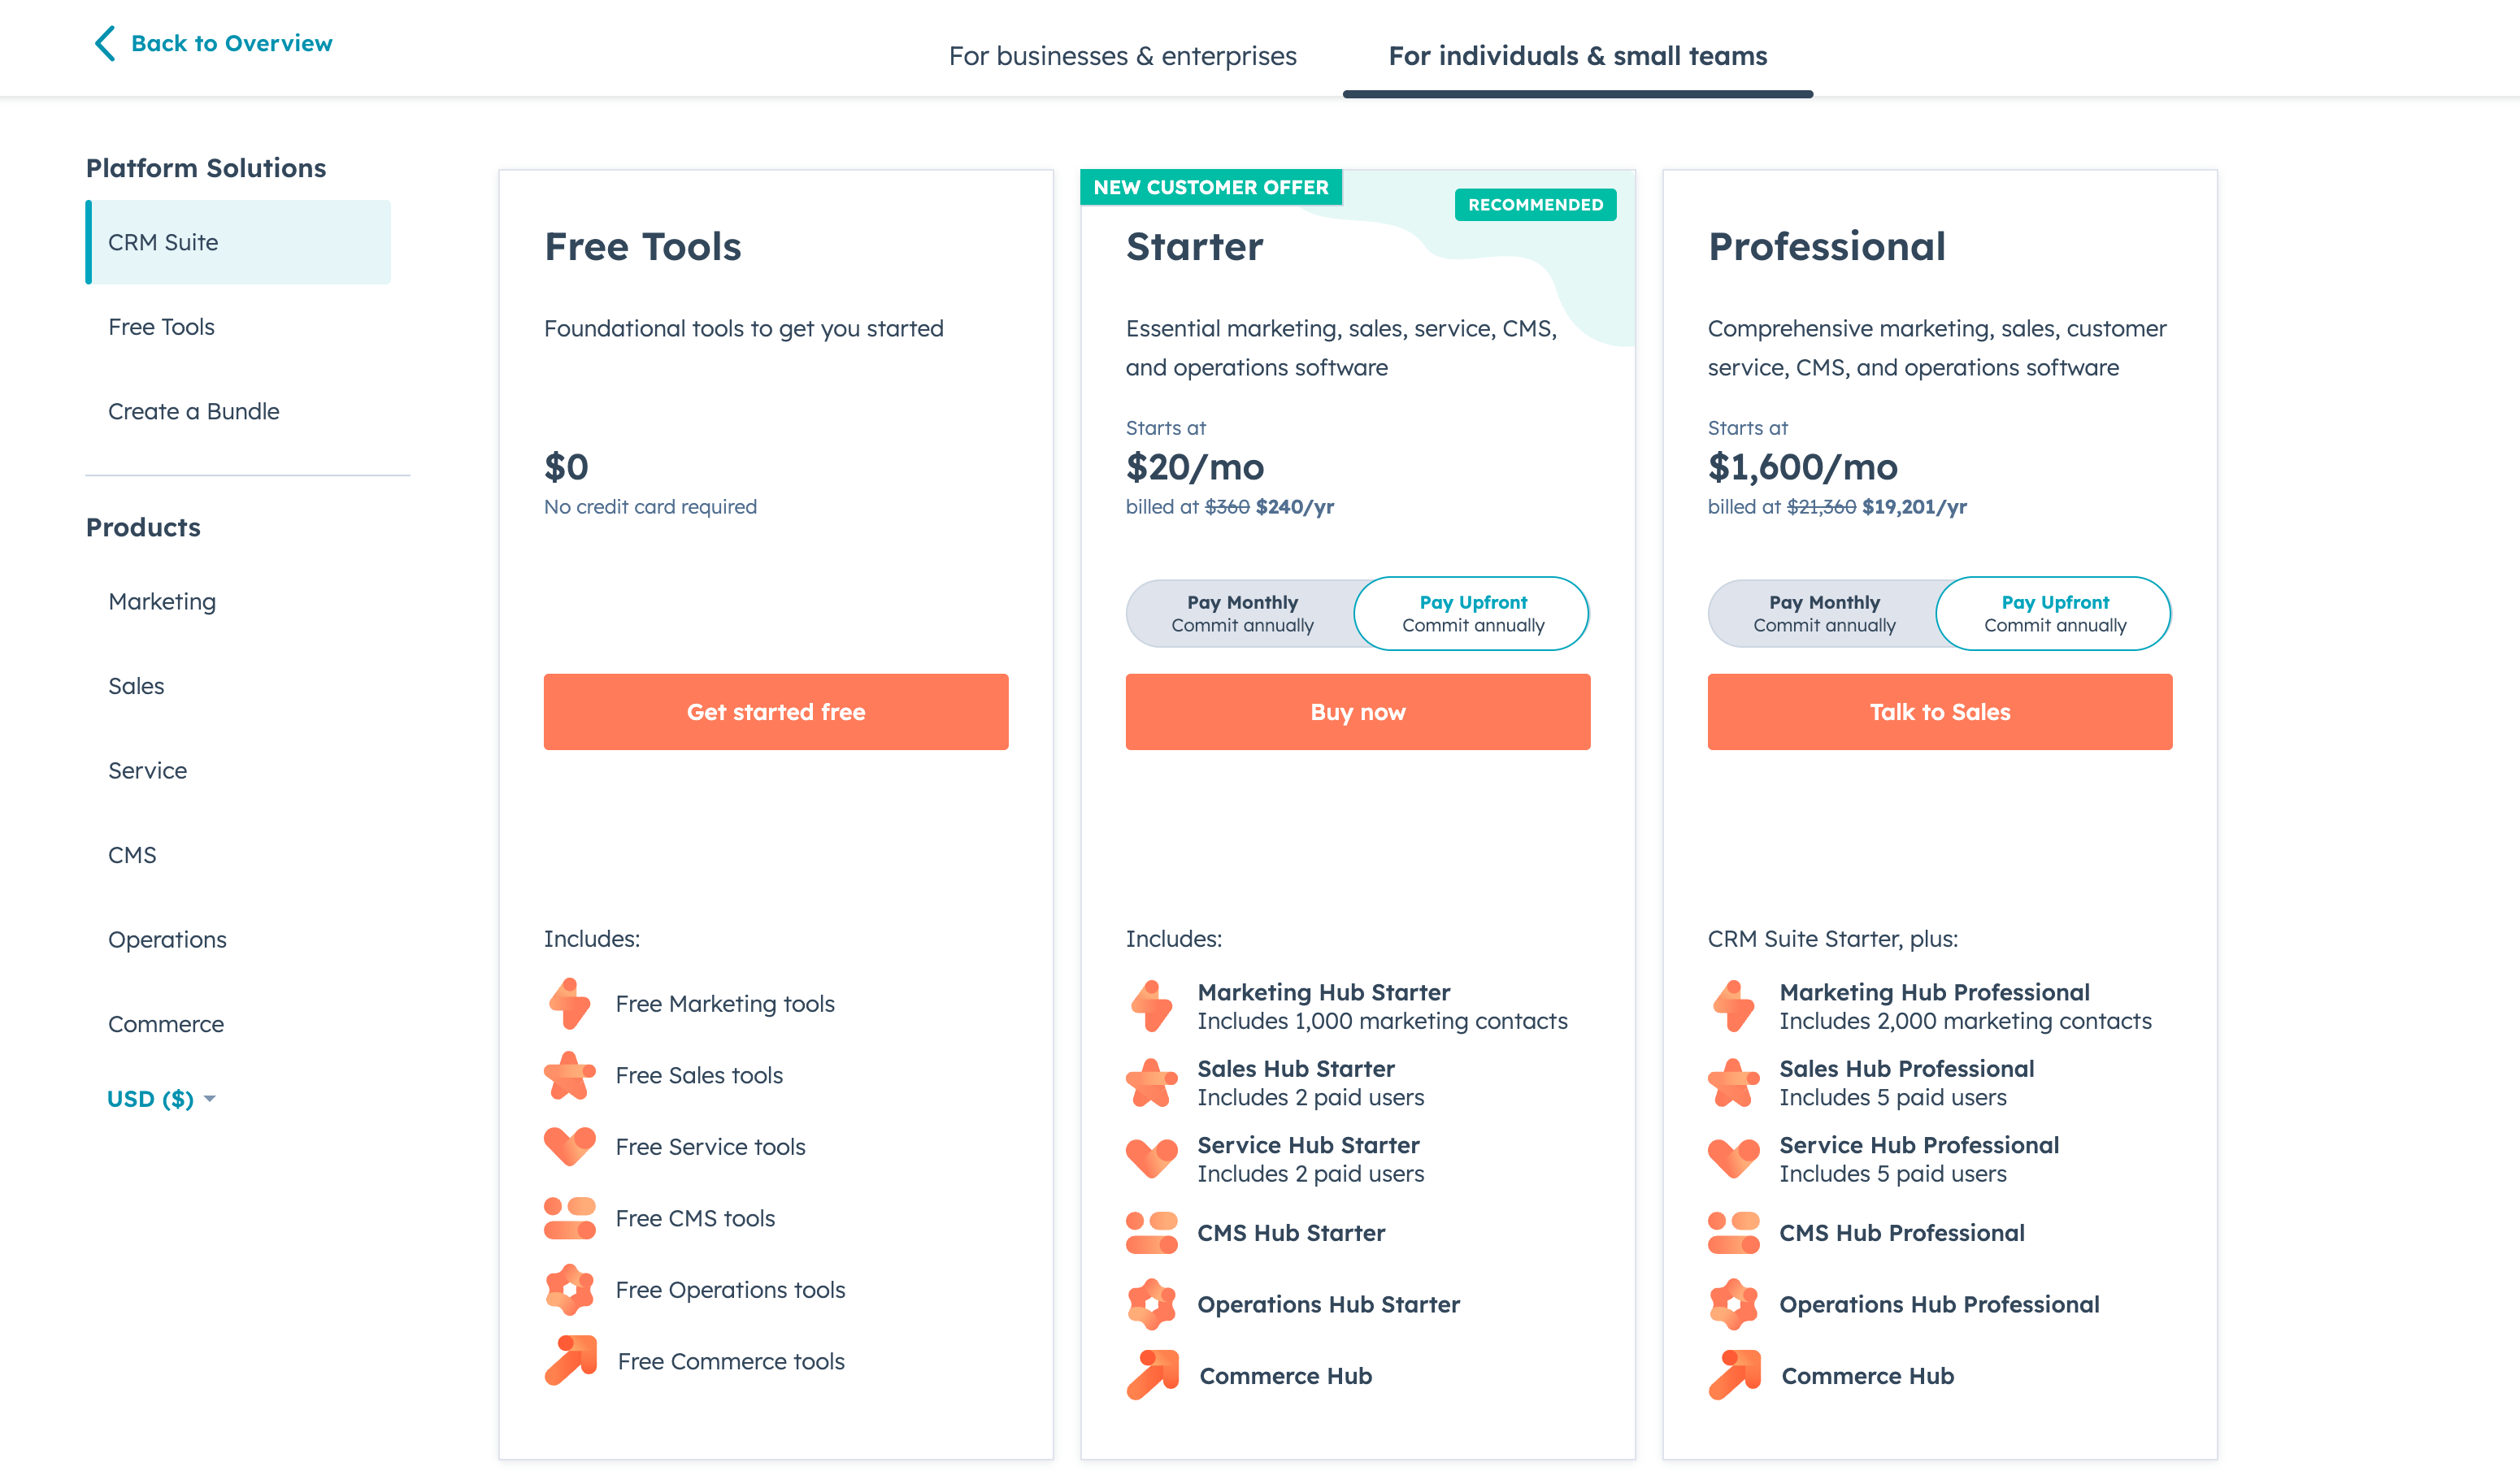The height and width of the screenshot is (1484, 2520).
Task: Click the Free Commerce tools arrow icon
Action: [x=570, y=1360]
